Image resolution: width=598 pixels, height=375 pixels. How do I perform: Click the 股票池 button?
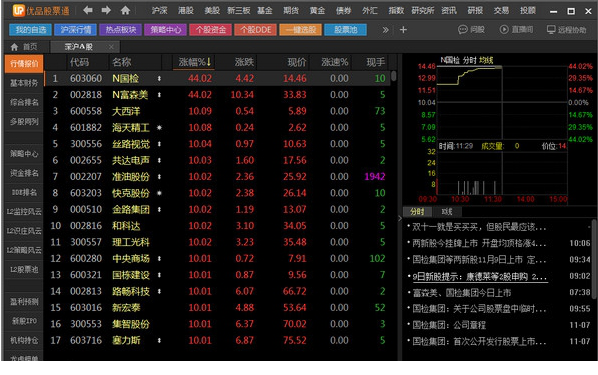(x=346, y=29)
